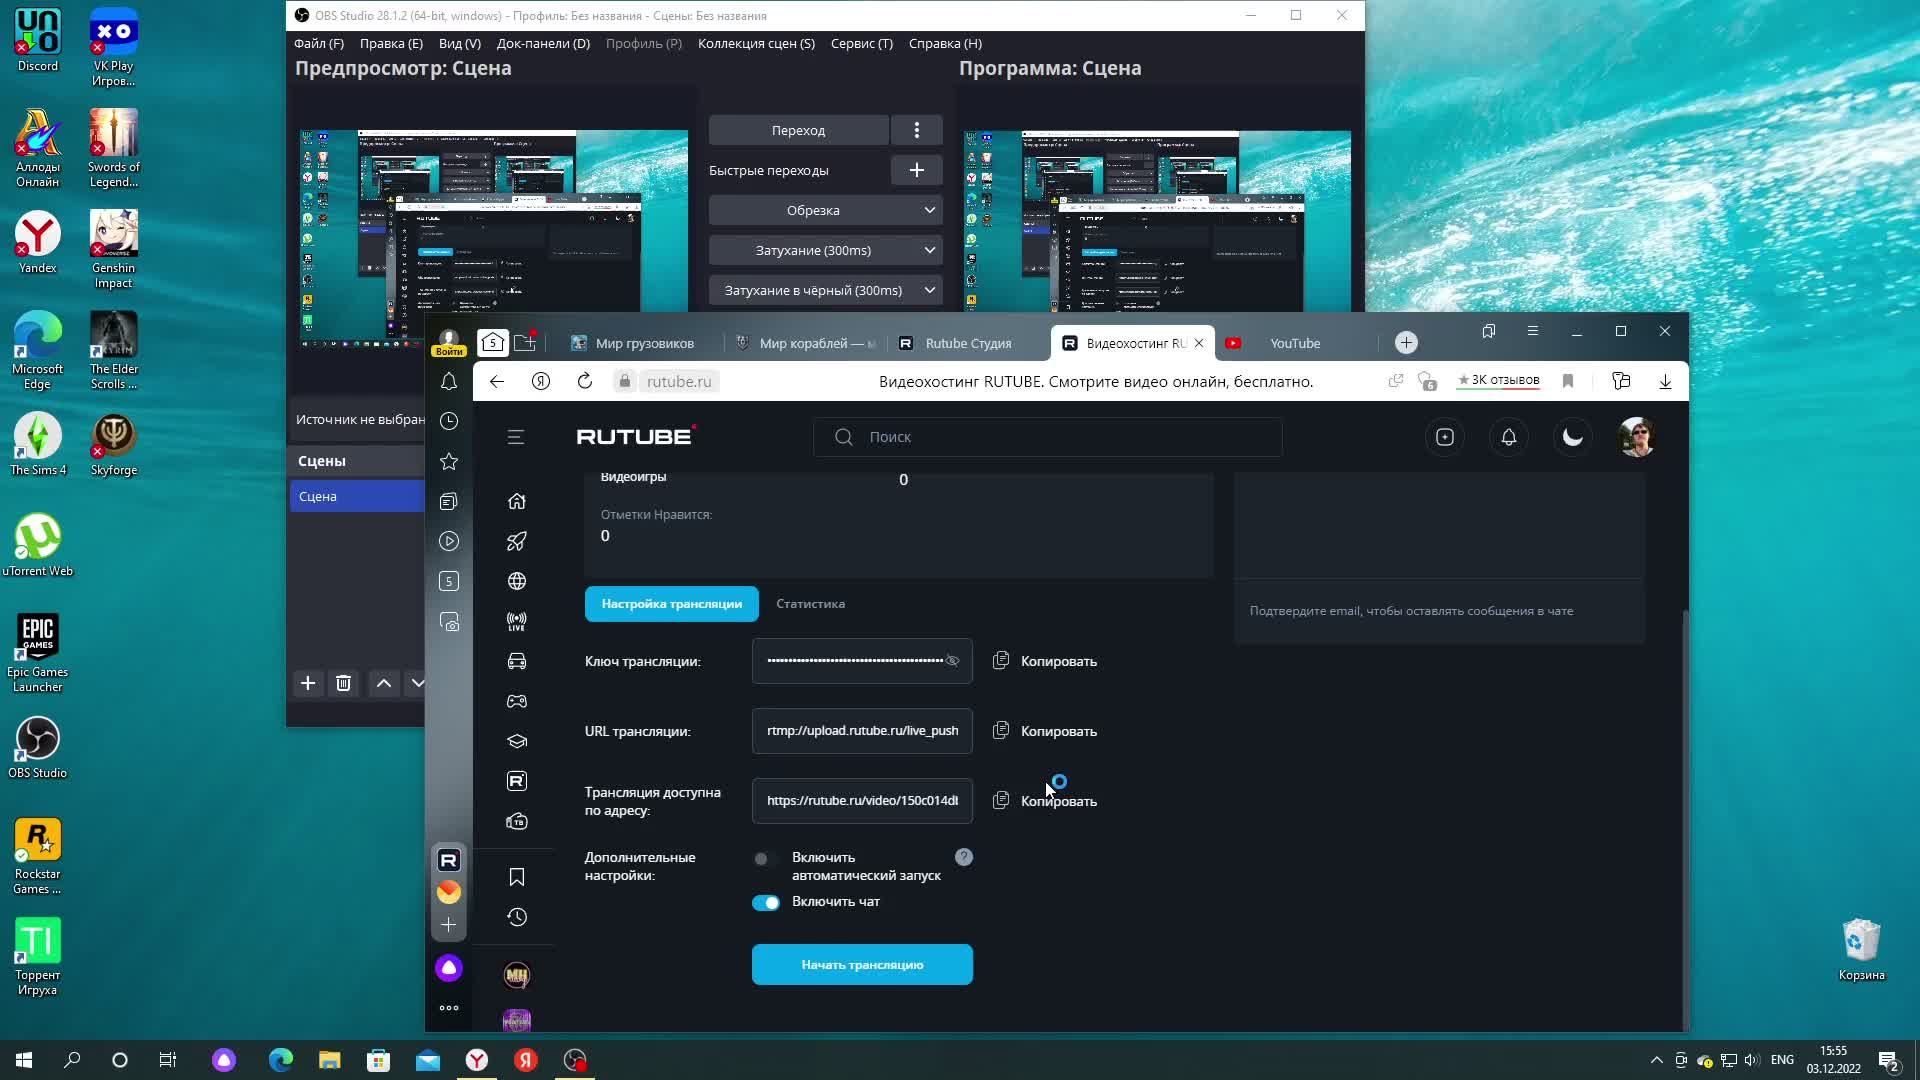This screenshot has width=1920, height=1080.
Task: Open the Microsoft Edge icon in the taskbar
Action: point(281,1060)
